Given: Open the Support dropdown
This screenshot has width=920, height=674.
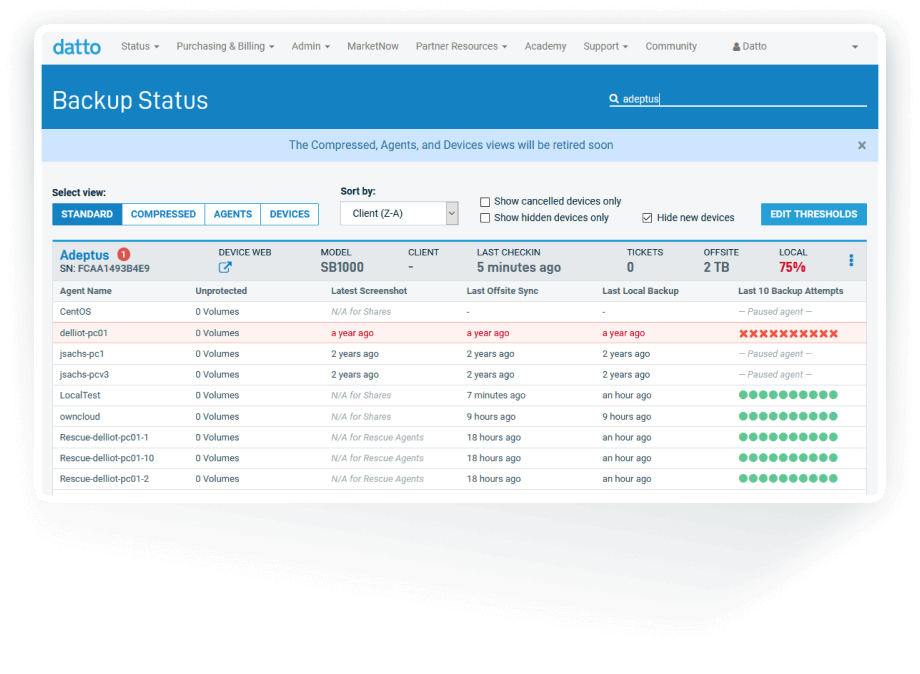Looking at the screenshot, I should (606, 46).
